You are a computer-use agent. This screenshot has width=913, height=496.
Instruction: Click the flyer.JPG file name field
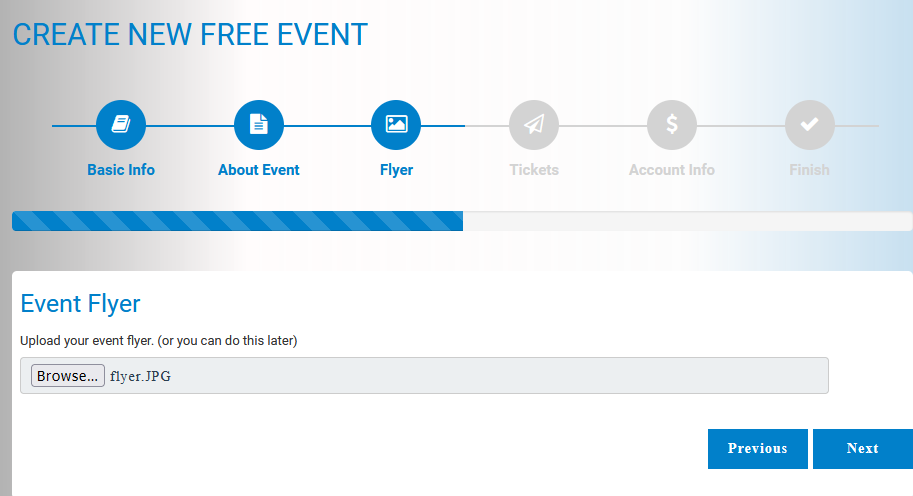(424, 375)
